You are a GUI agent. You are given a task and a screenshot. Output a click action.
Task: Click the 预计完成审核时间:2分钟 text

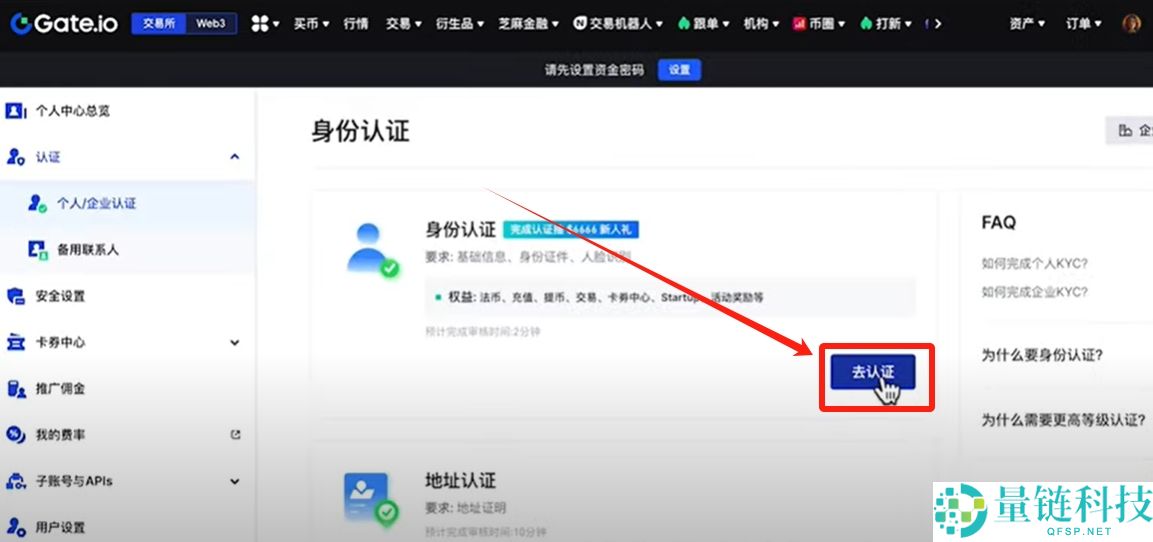(482, 332)
